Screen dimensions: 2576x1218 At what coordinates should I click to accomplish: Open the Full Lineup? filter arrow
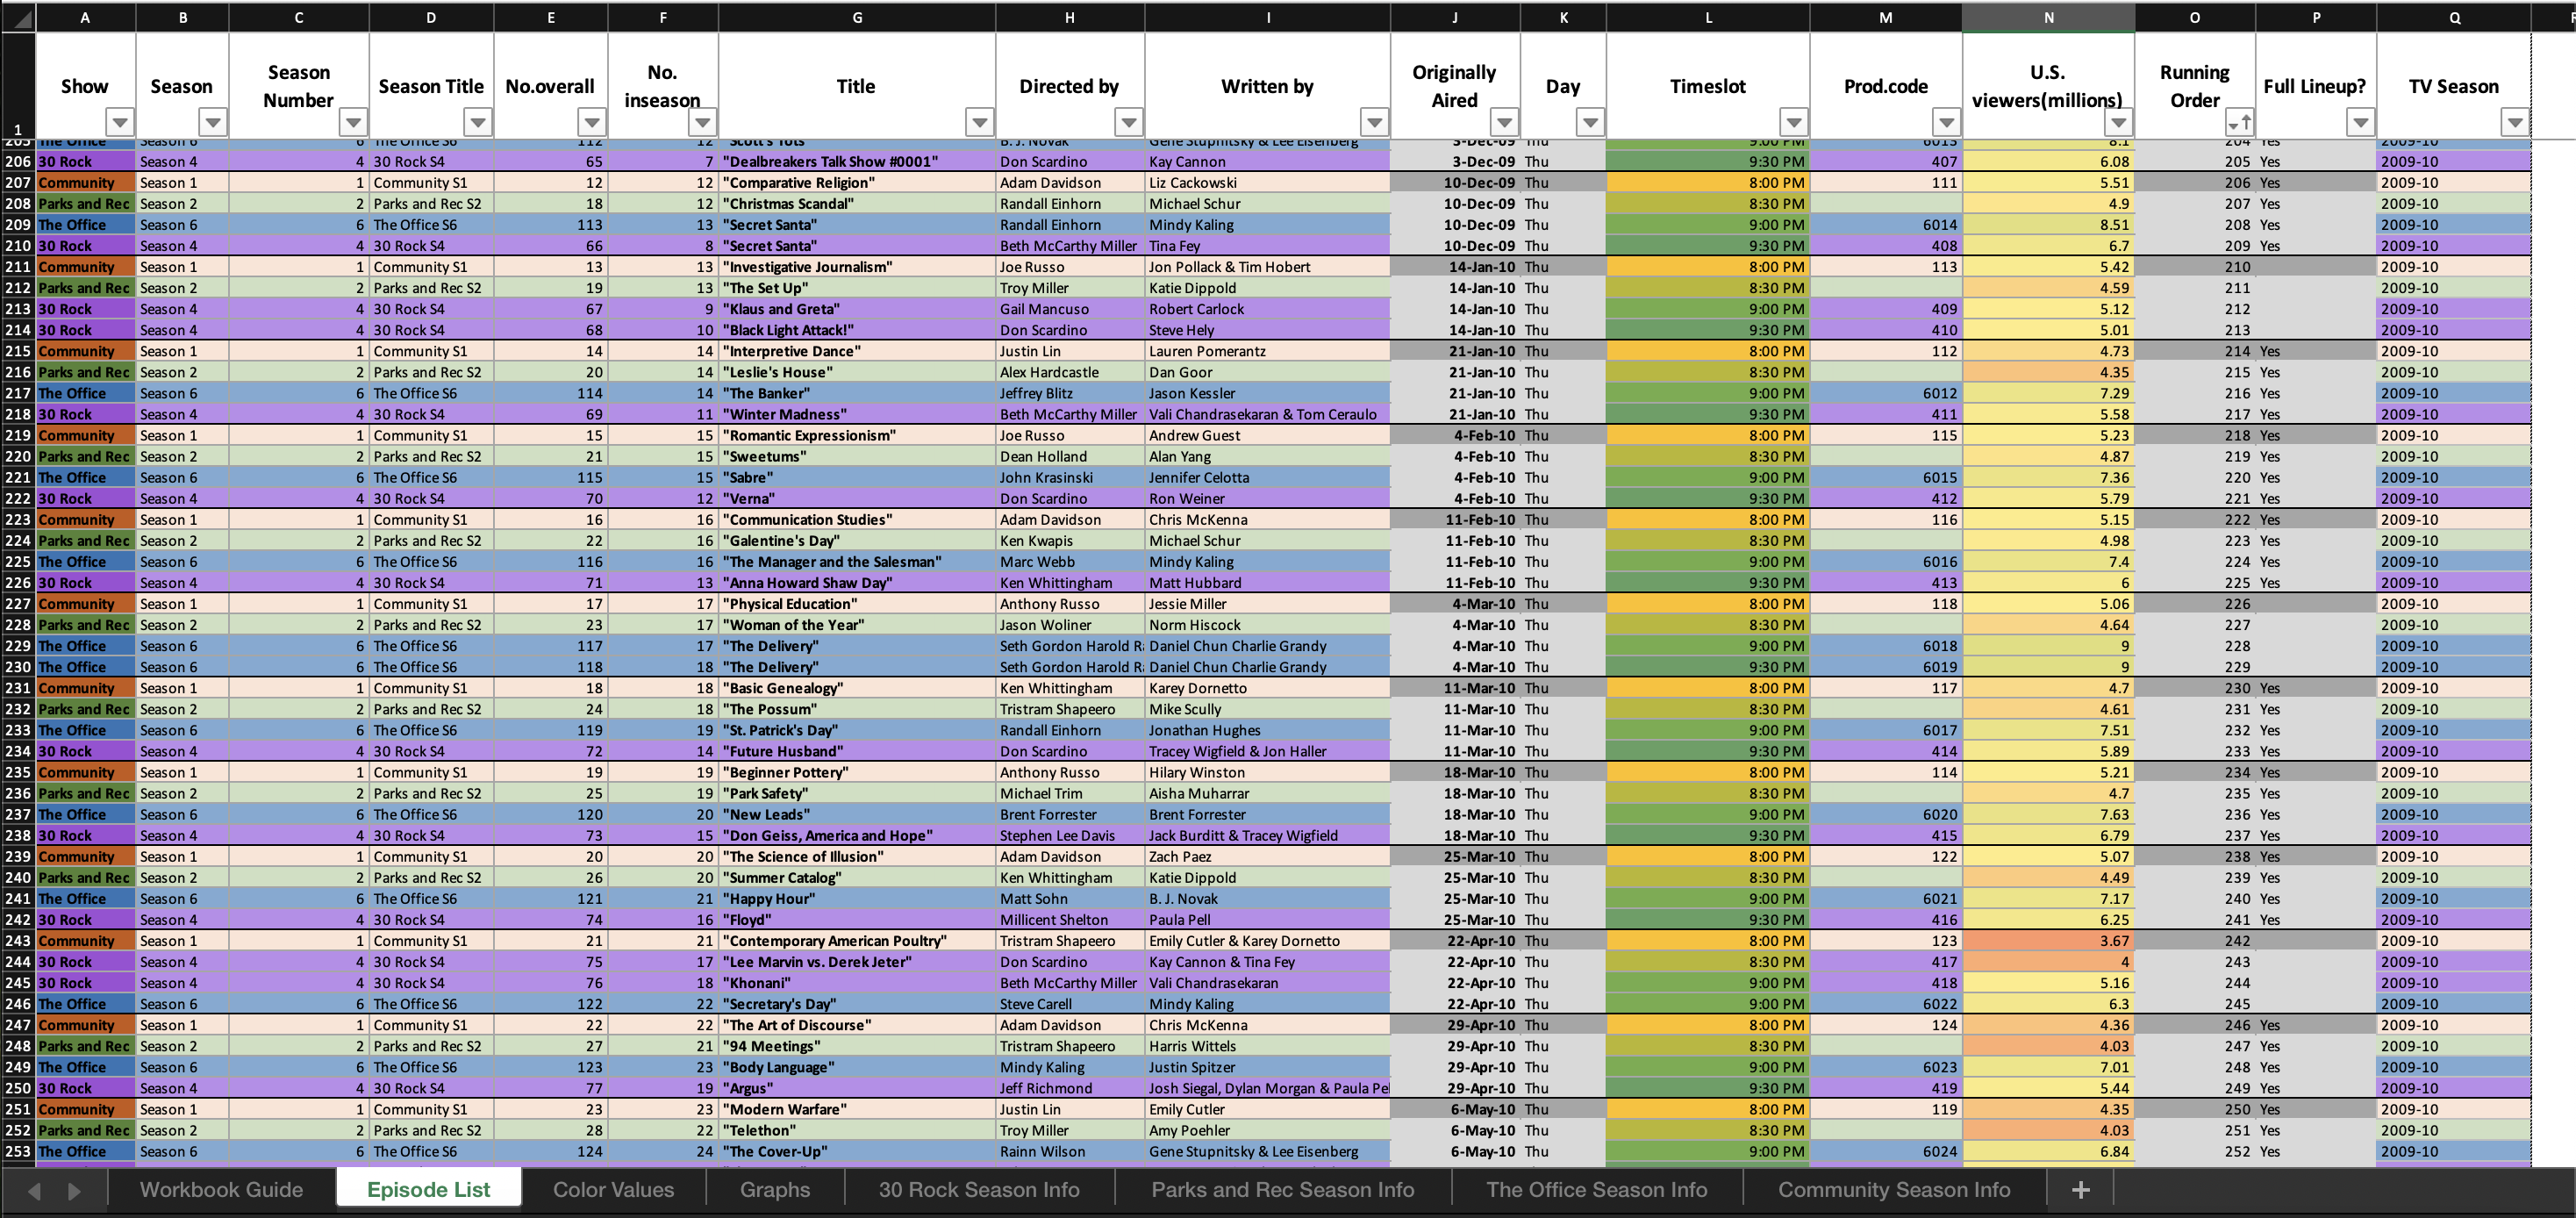point(2360,122)
